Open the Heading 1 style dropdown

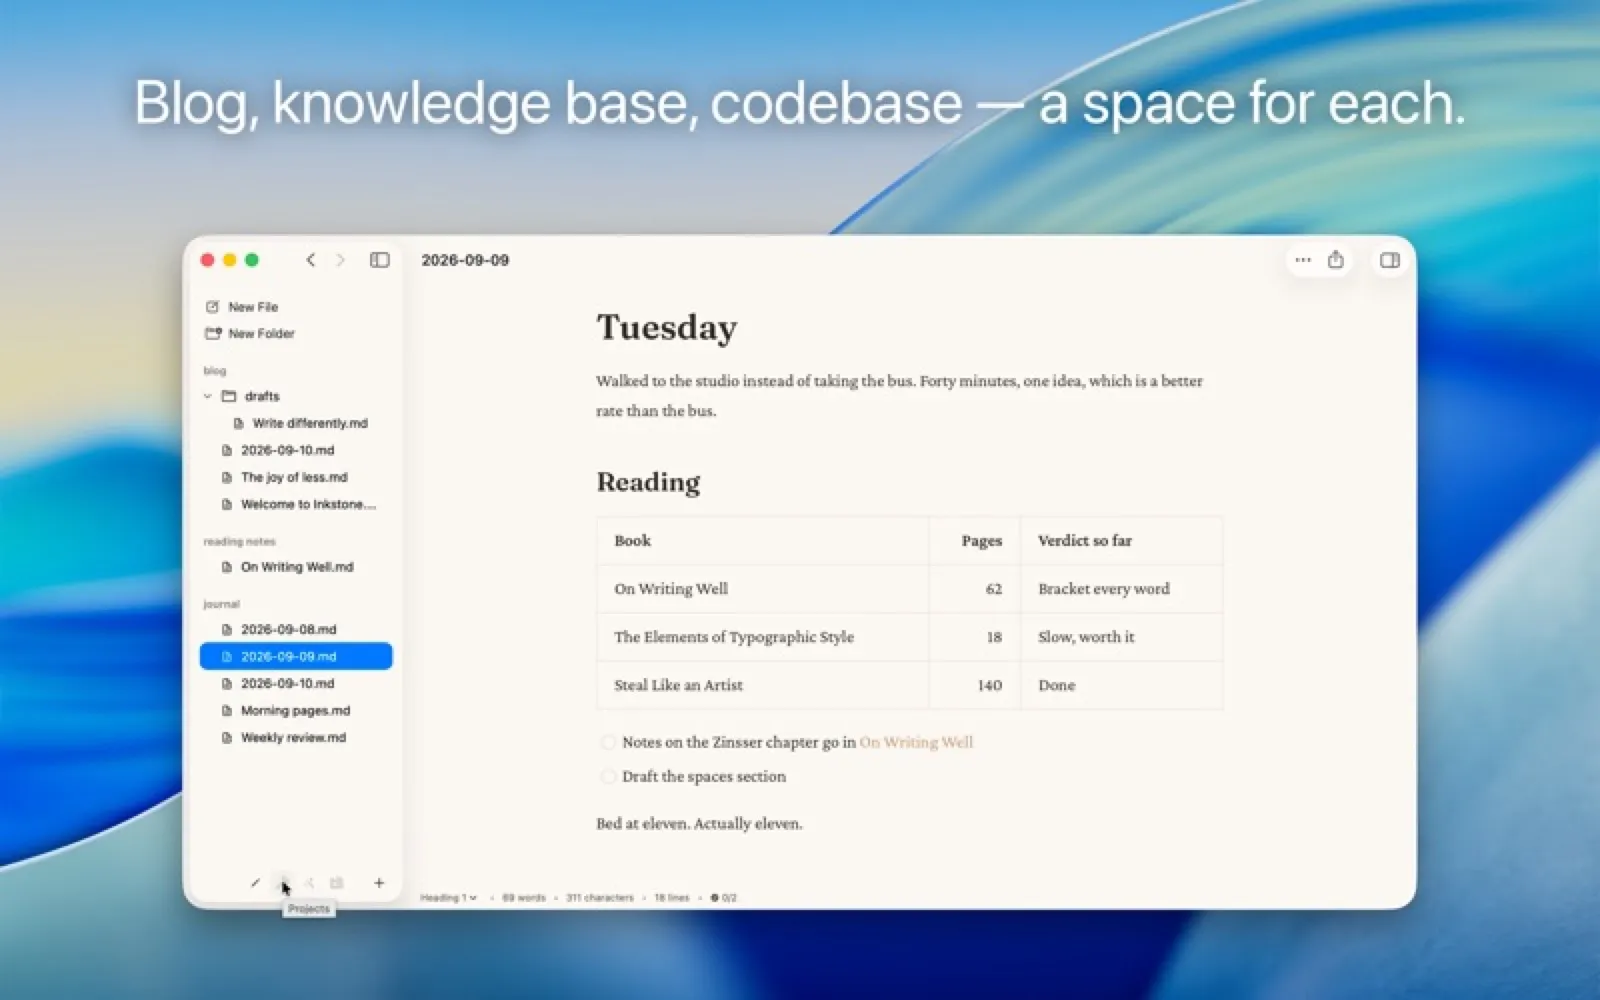[x=448, y=898]
